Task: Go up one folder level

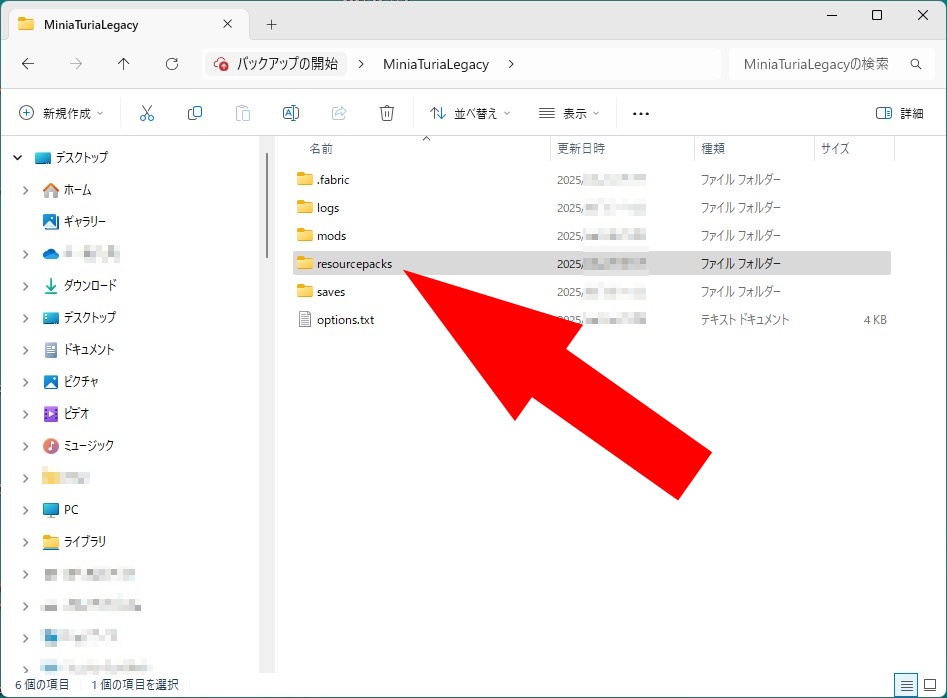Action: (x=124, y=64)
